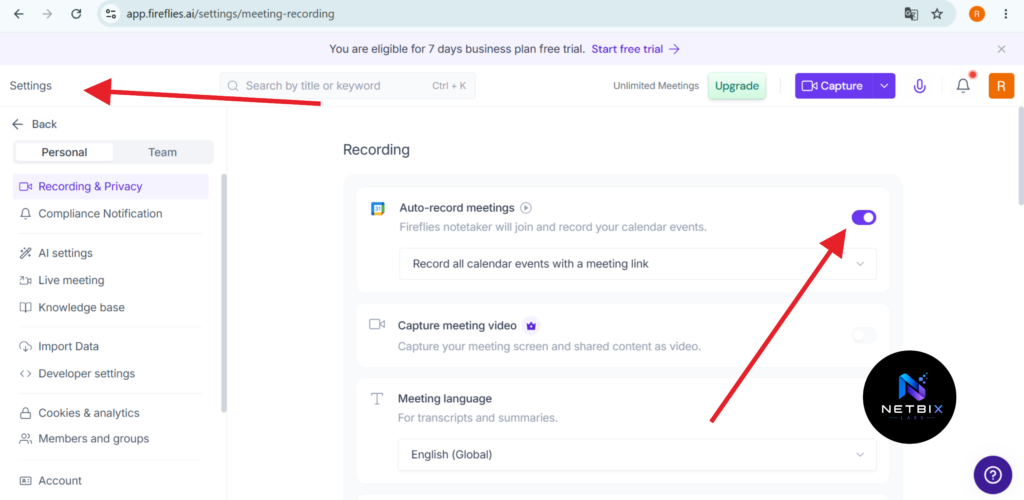The width and height of the screenshot is (1024, 500).
Task: Open Chrome profile avatar icon
Action: [x=977, y=14]
